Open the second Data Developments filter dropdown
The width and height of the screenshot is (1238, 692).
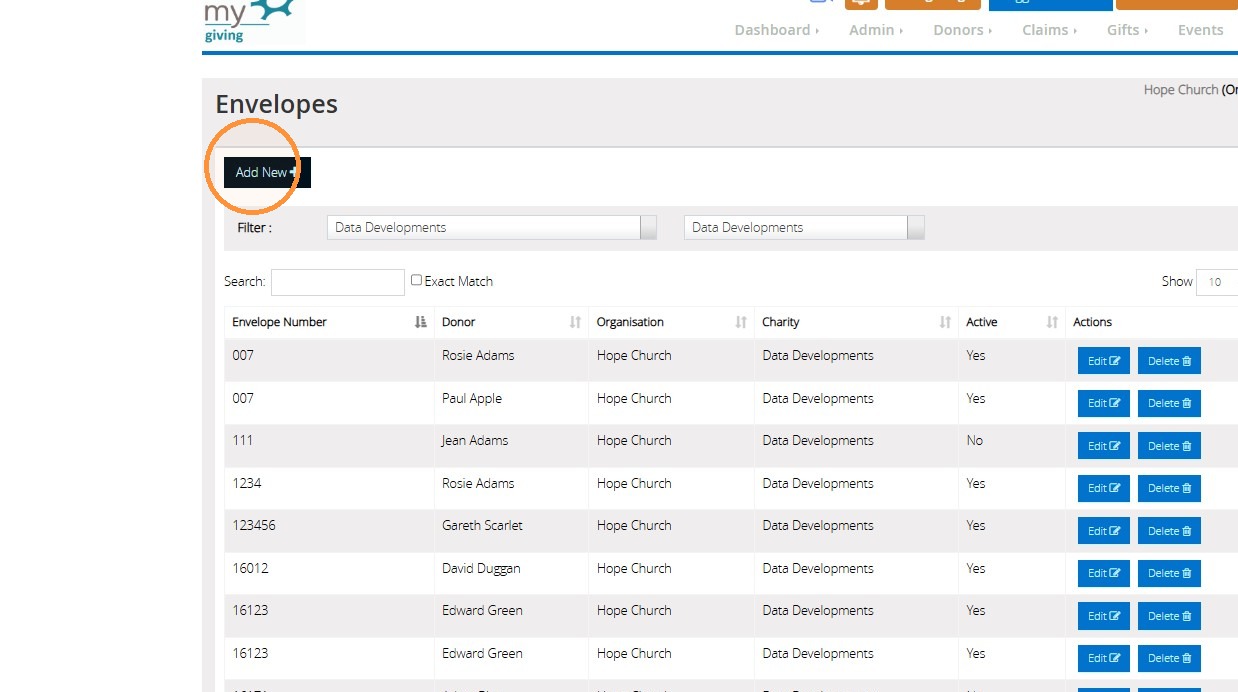pos(804,227)
